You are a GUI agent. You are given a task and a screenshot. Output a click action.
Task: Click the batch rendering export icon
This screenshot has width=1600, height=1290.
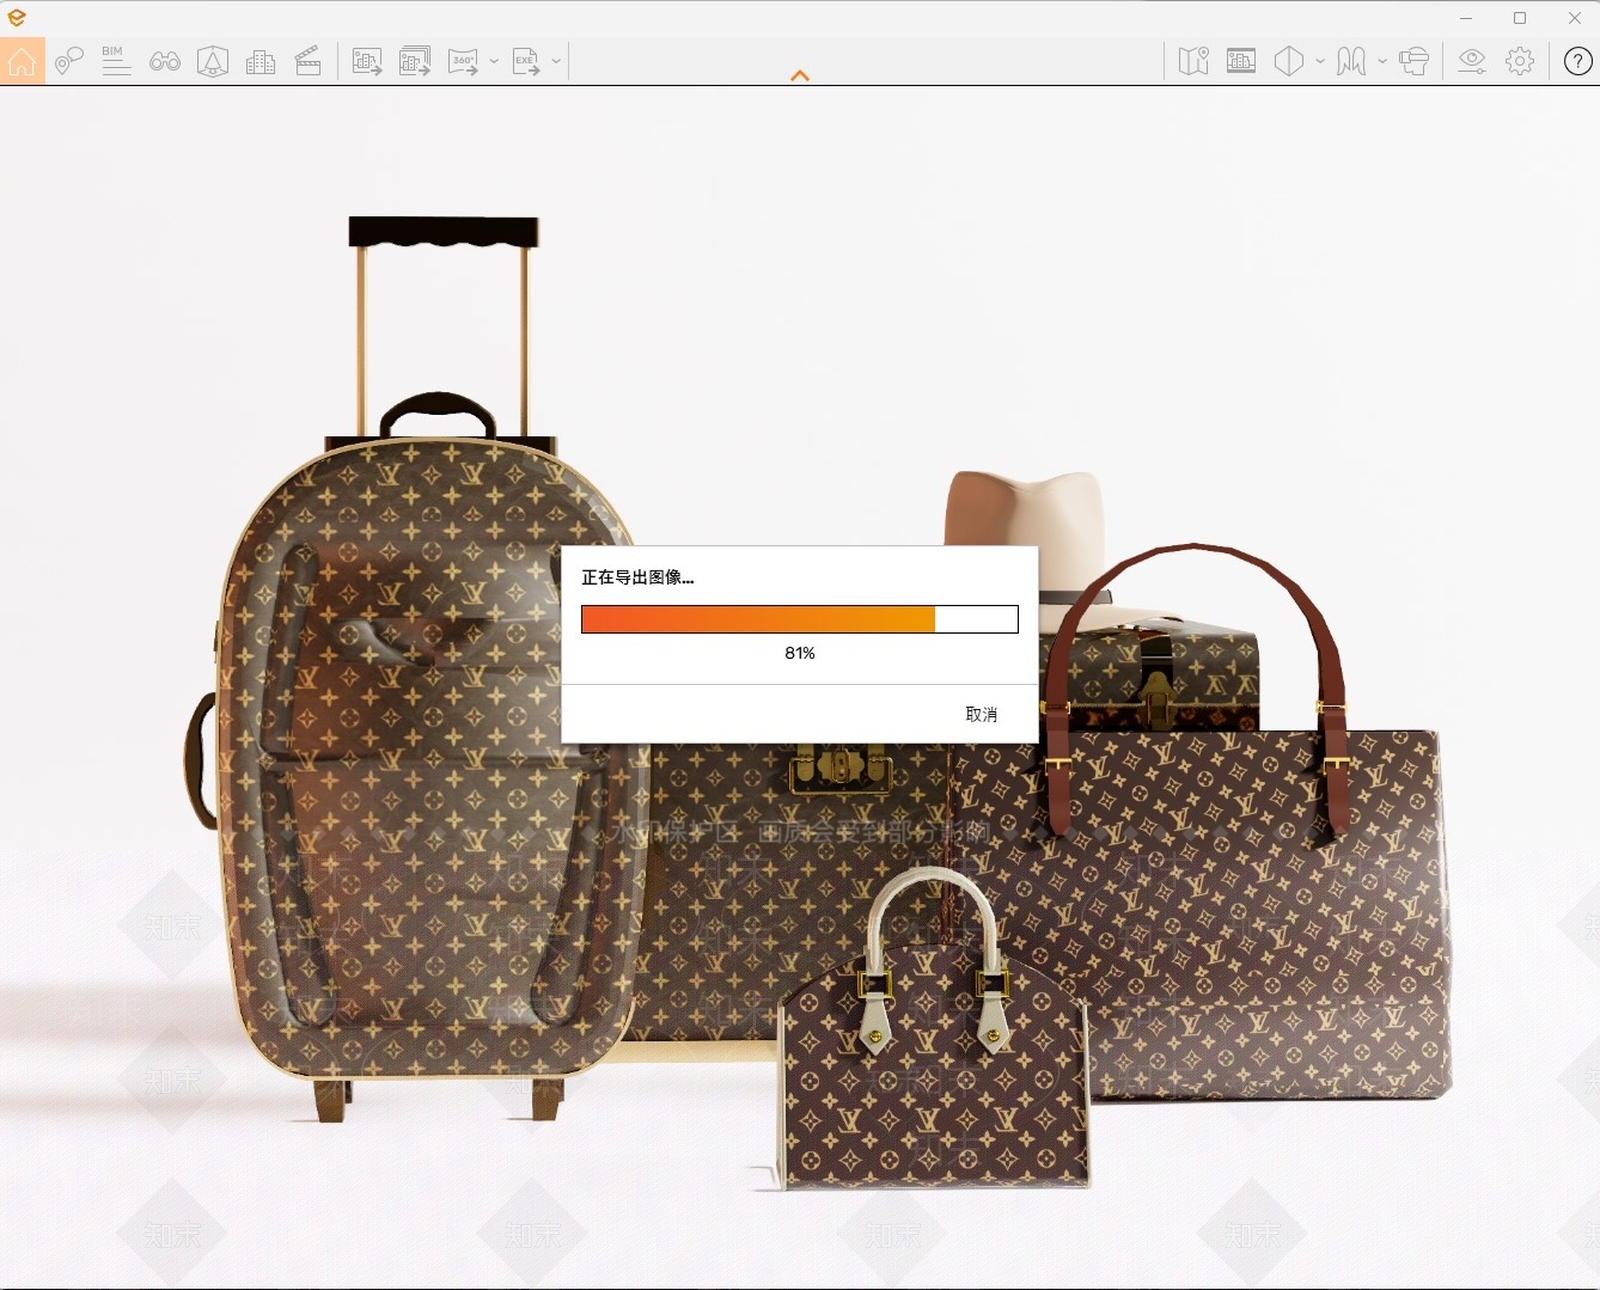click(415, 61)
